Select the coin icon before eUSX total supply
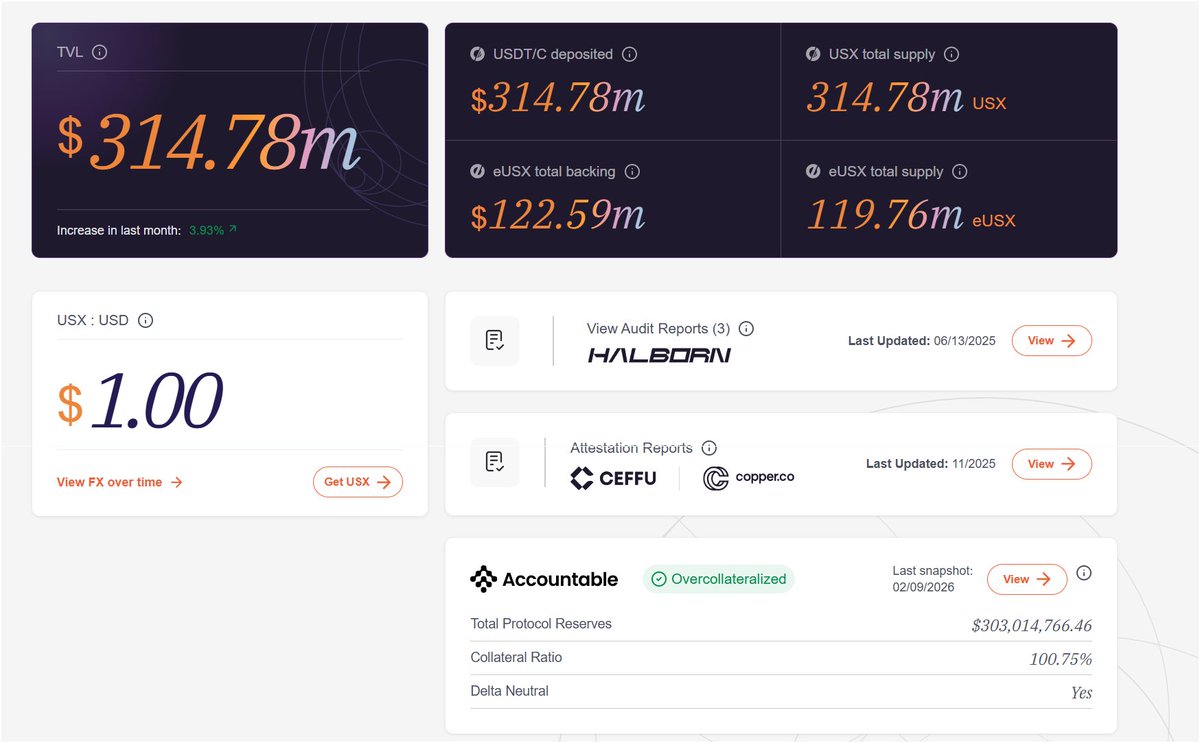 click(x=813, y=171)
